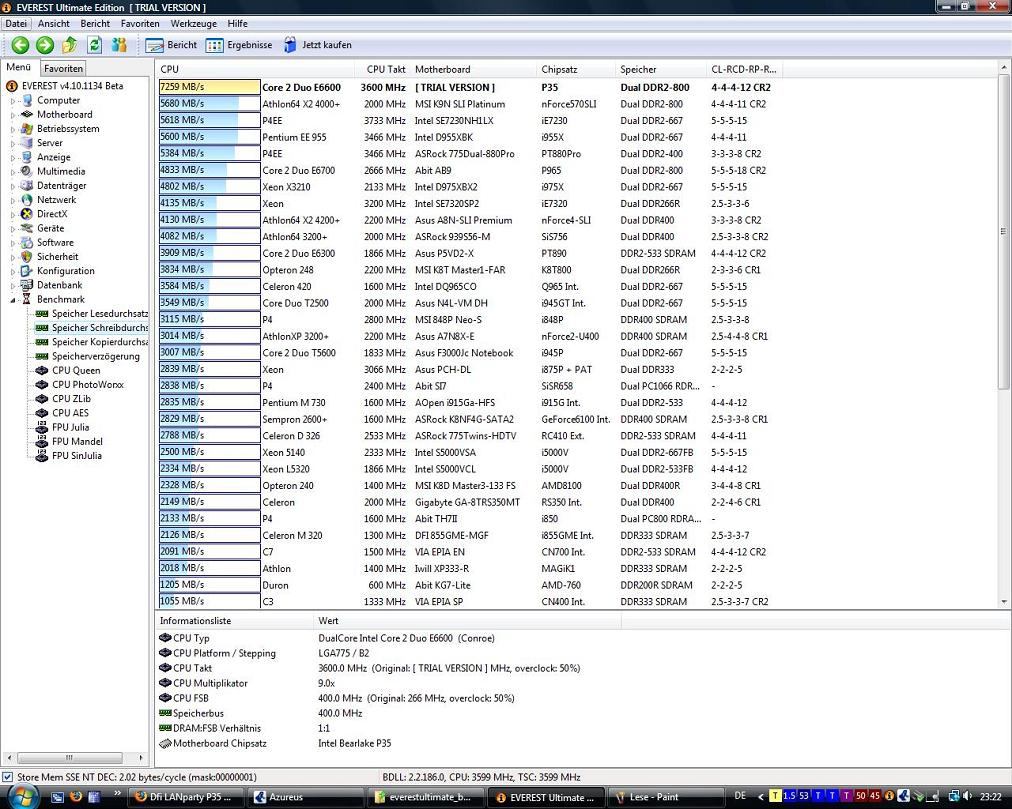Select the Software tree icon
Screen dimensions: 1012x809
click(26, 242)
